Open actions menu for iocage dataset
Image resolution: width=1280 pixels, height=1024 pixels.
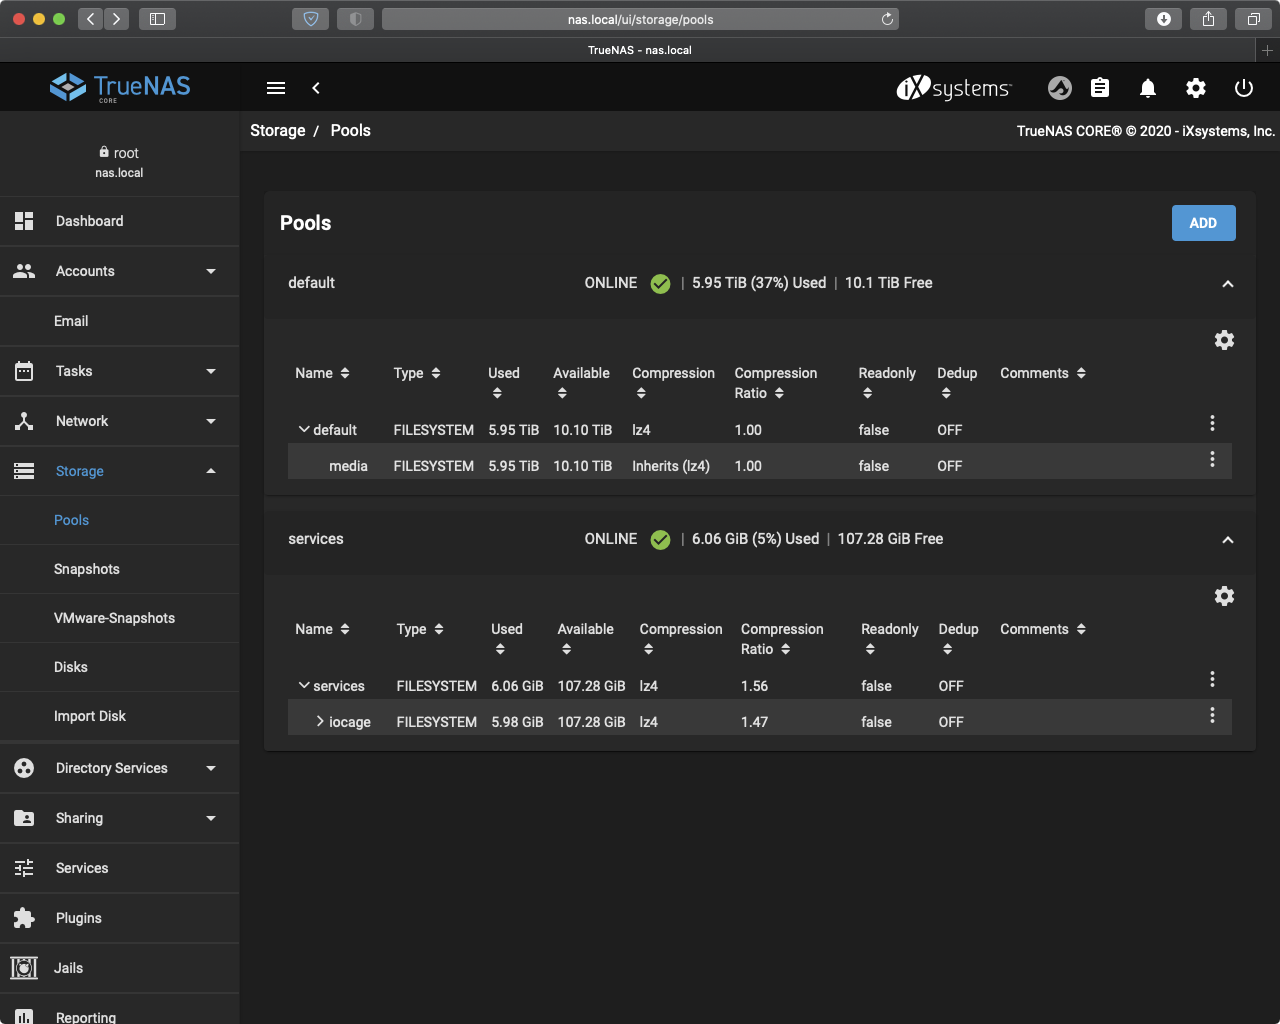(1212, 715)
